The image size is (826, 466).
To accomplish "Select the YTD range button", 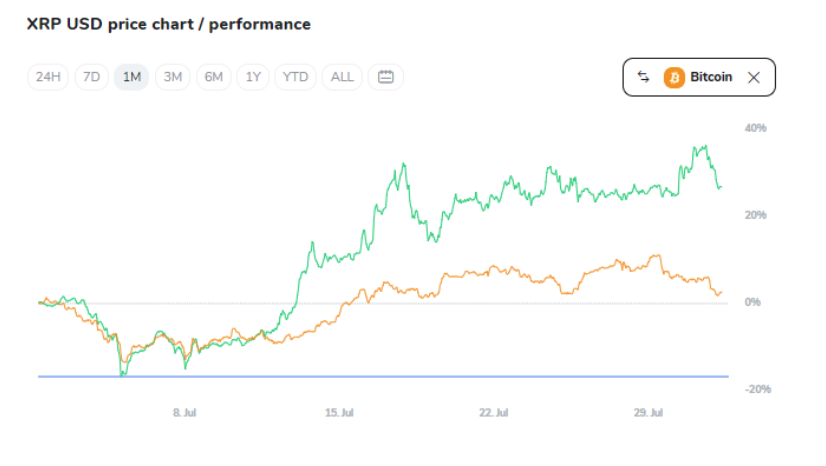I will pyautogui.click(x=296, y=77).
